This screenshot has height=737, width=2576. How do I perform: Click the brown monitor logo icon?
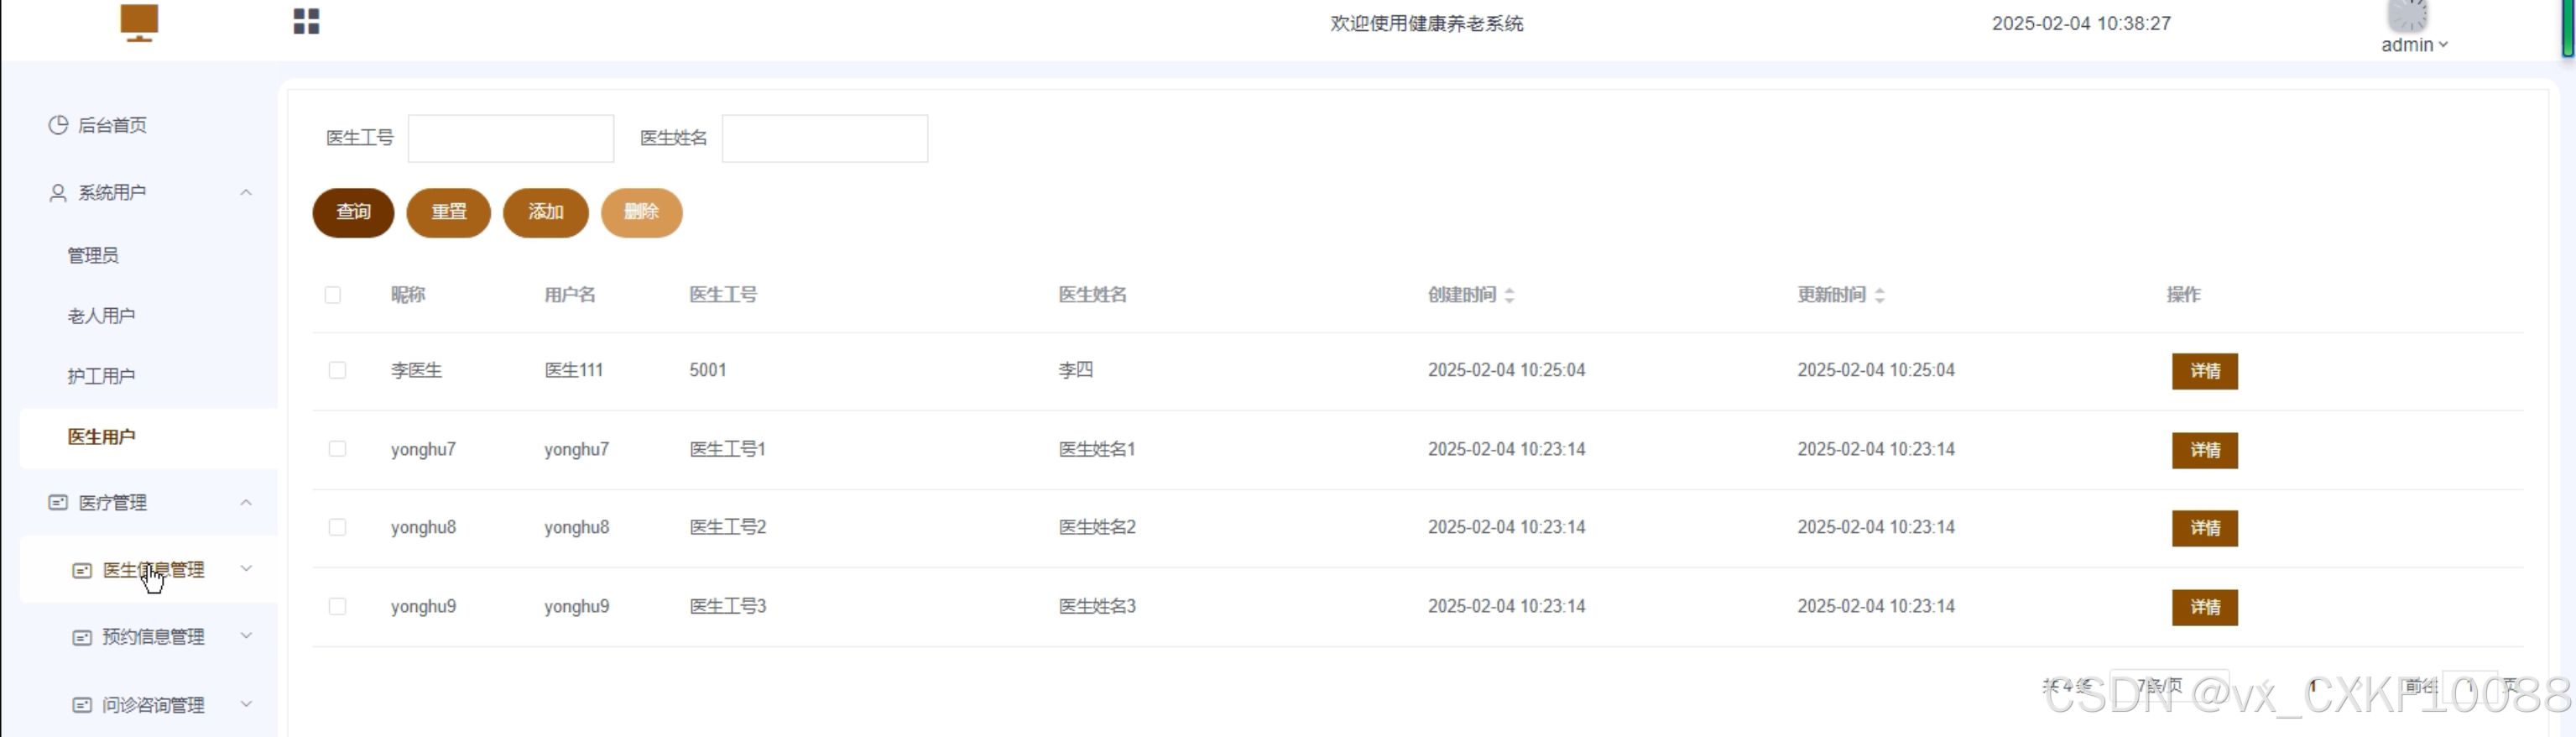[139, 23]
